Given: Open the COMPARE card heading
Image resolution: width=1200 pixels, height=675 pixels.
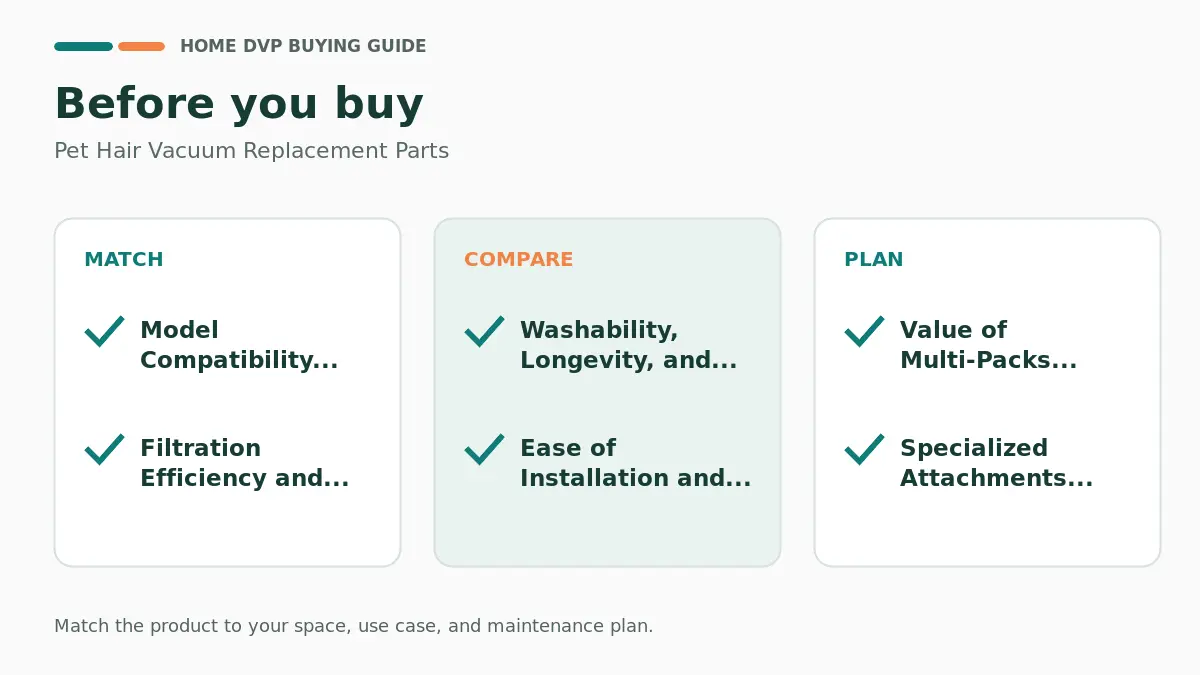Looking at the screenshot, I should pos(519,259).
